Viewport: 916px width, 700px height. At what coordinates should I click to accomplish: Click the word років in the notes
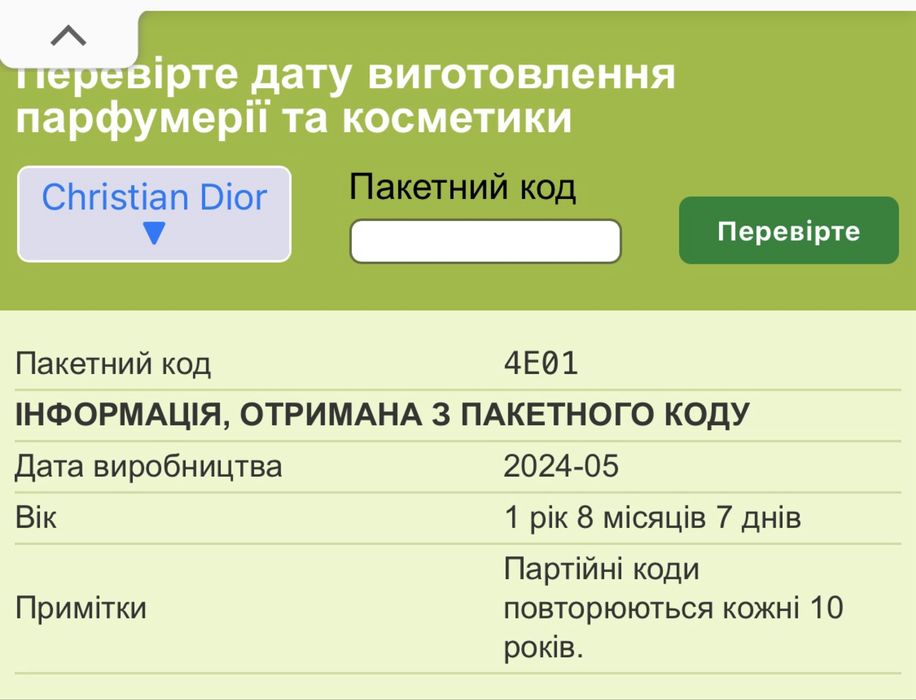pyautogui.click(x=543, y=647)
